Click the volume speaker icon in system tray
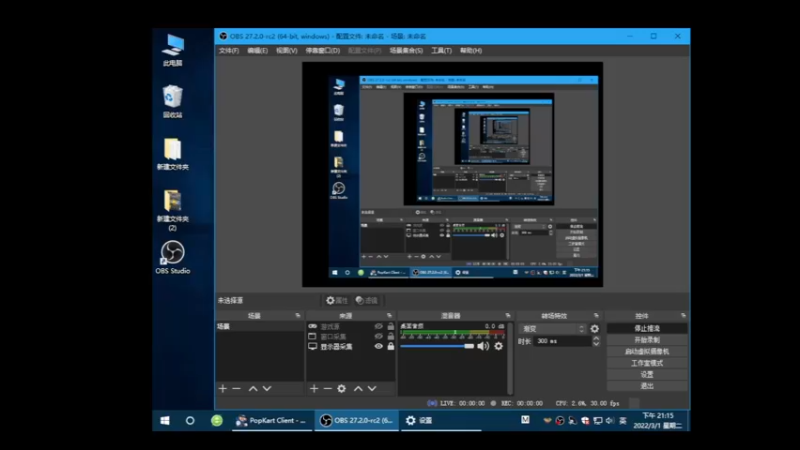Screen dimensions: 800x450 point(610,420)
